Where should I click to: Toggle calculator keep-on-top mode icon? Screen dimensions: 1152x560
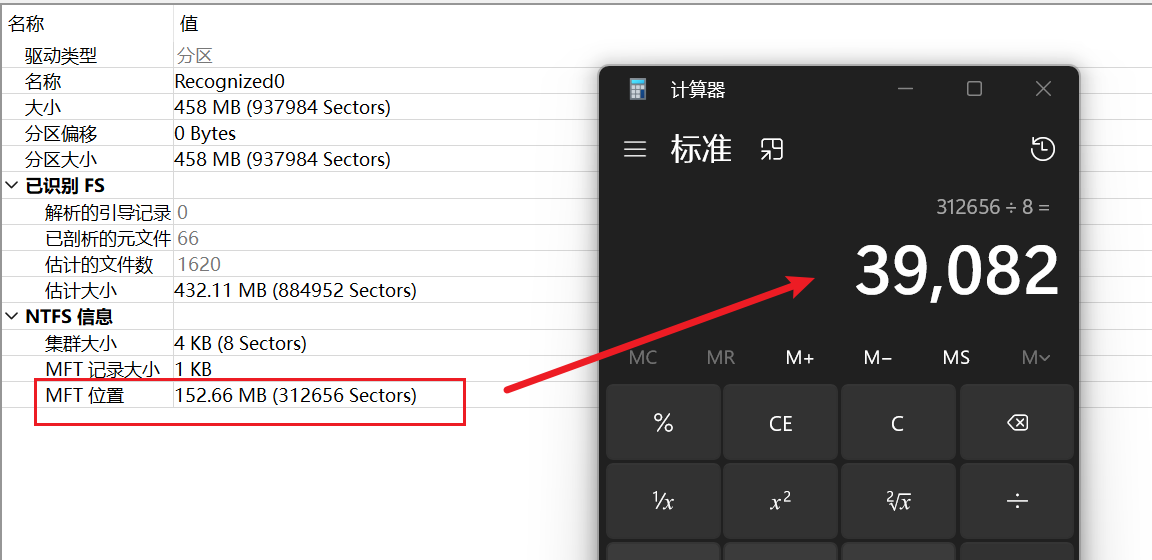[771, 149]
